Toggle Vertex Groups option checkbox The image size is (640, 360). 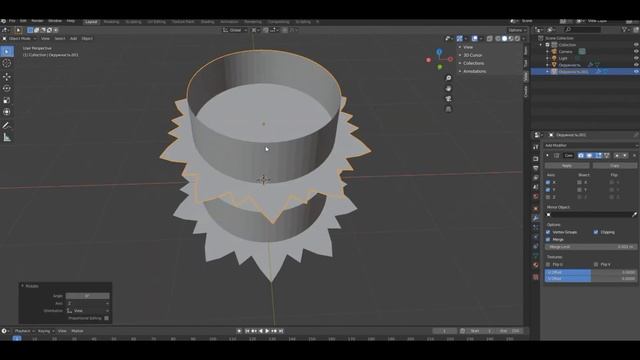[548, 232]
